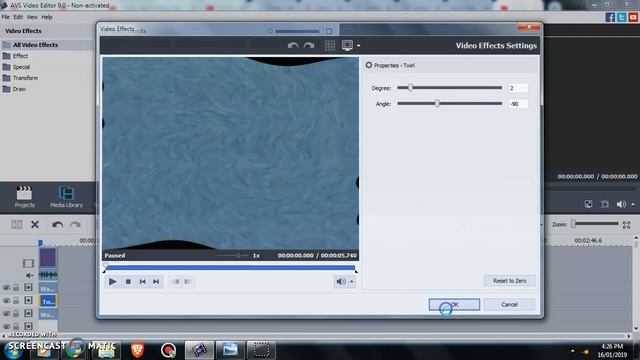This screenshot has height=360, width=640.
Task: Click the audio track speaker icon in the timeline
Action: 29,276
